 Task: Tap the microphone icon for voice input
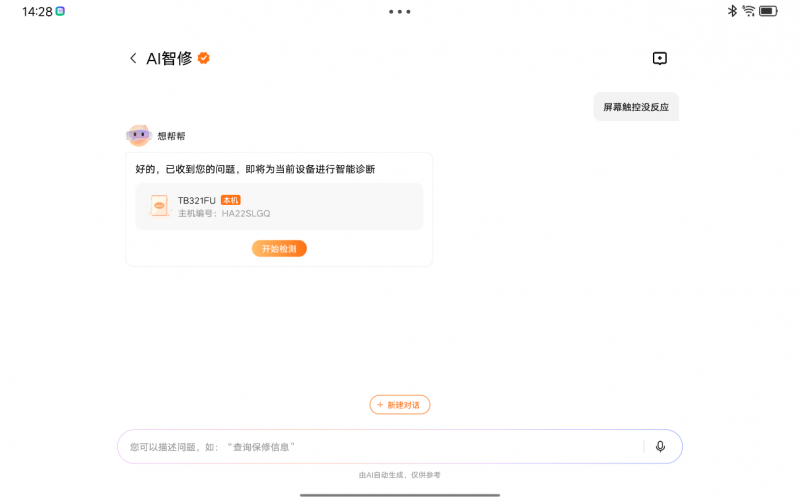tap(660, 446)
